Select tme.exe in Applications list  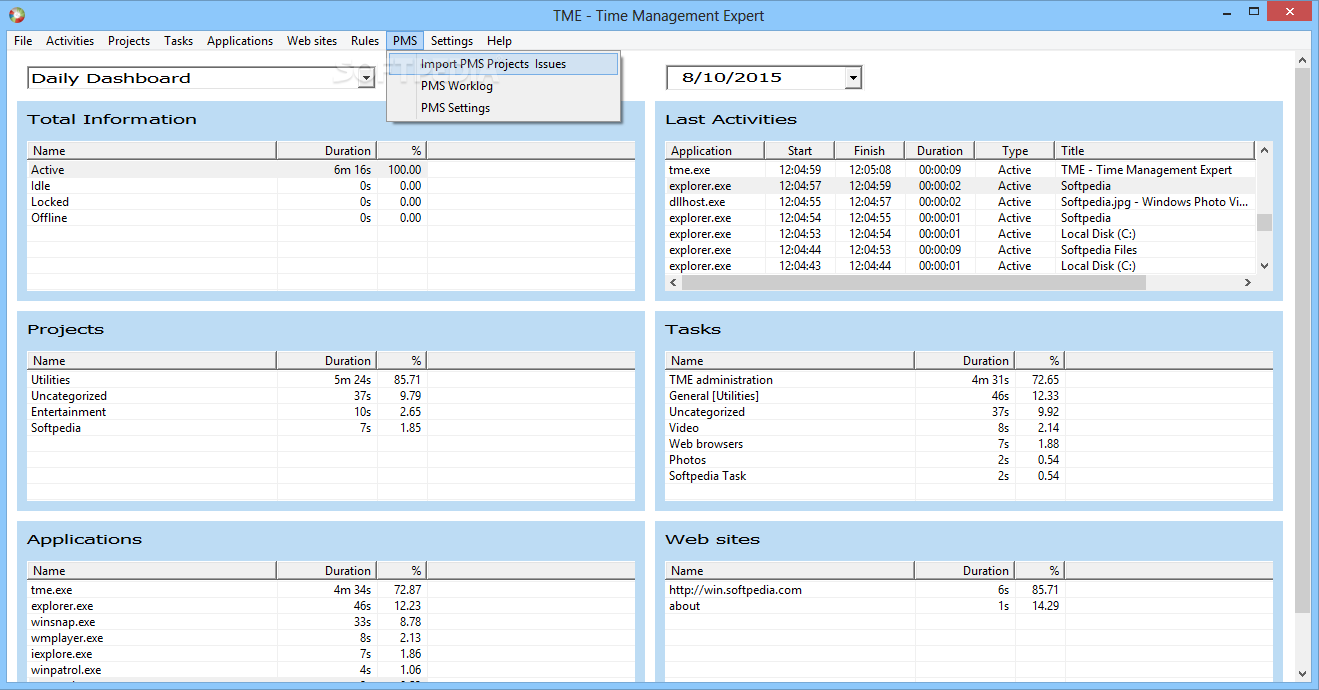pos(330,590)
